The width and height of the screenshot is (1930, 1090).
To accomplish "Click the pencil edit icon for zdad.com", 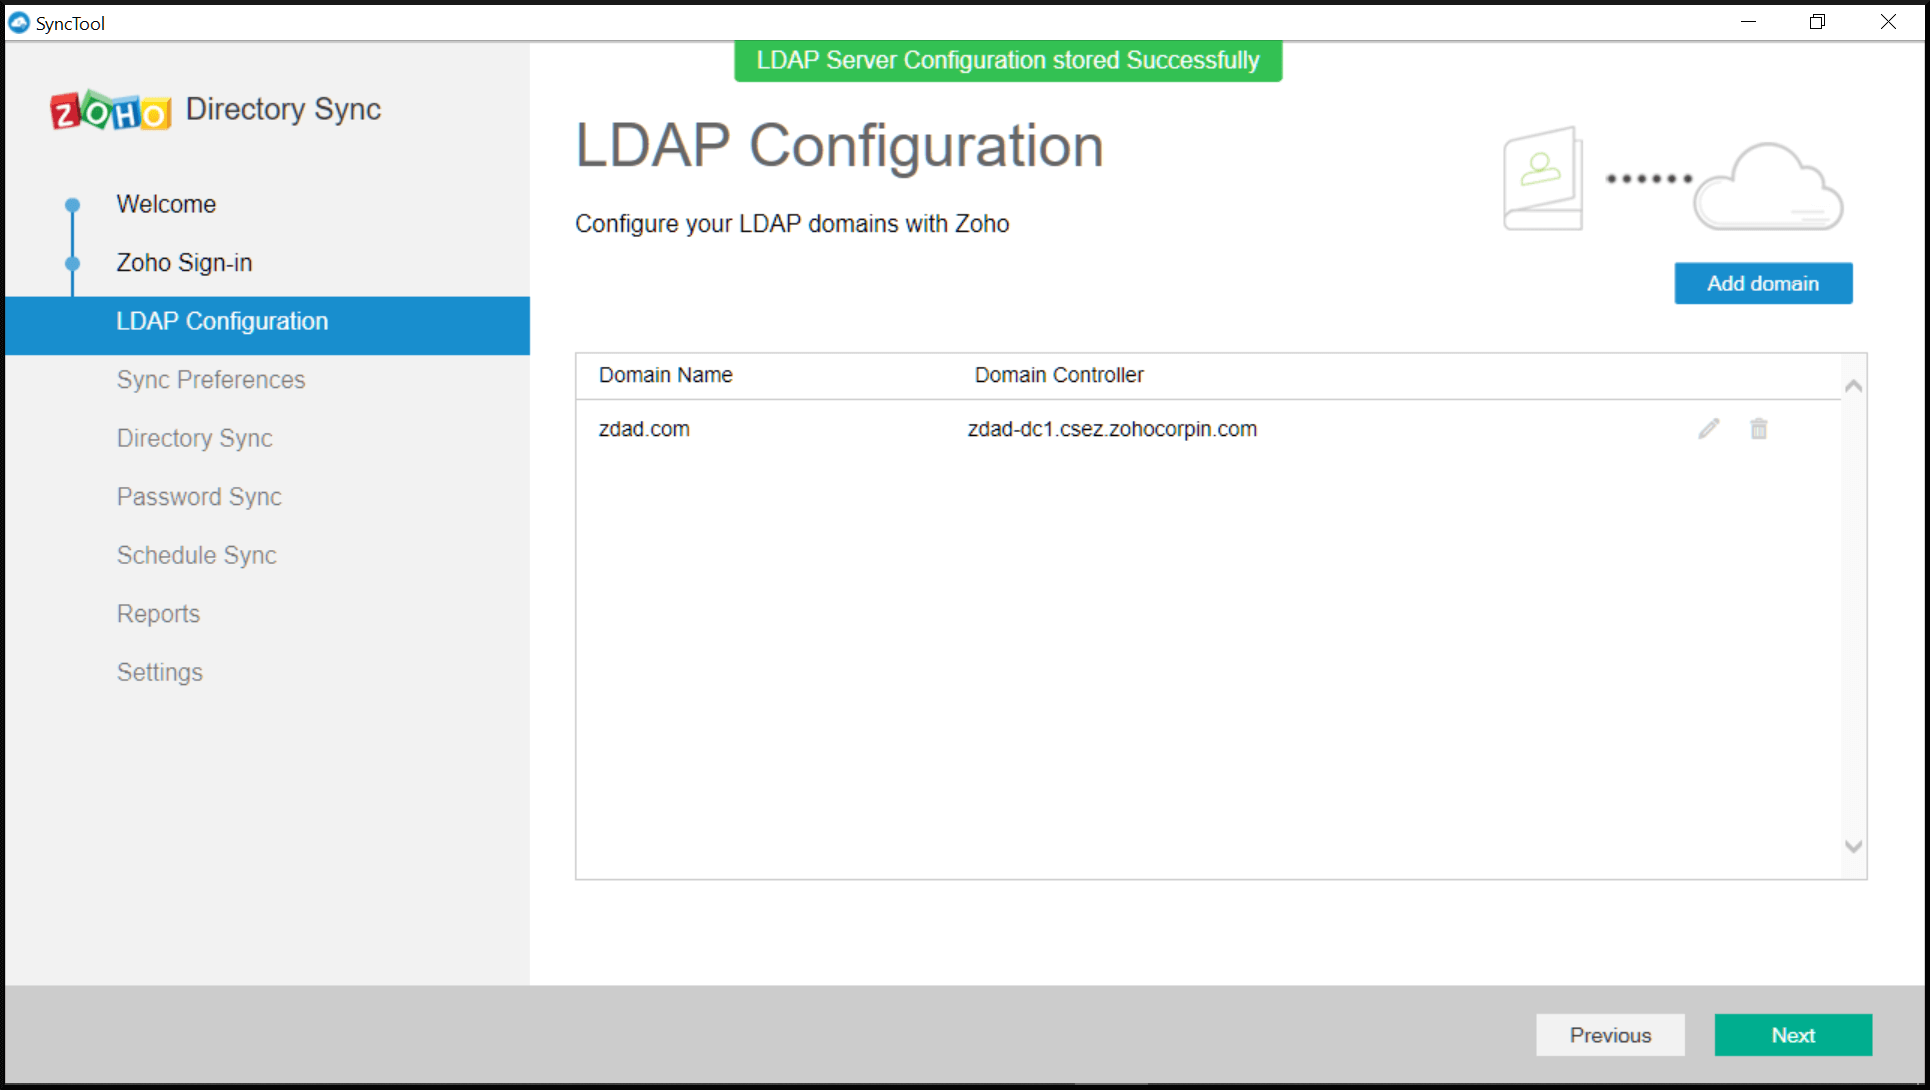I will pos(1709,429).
